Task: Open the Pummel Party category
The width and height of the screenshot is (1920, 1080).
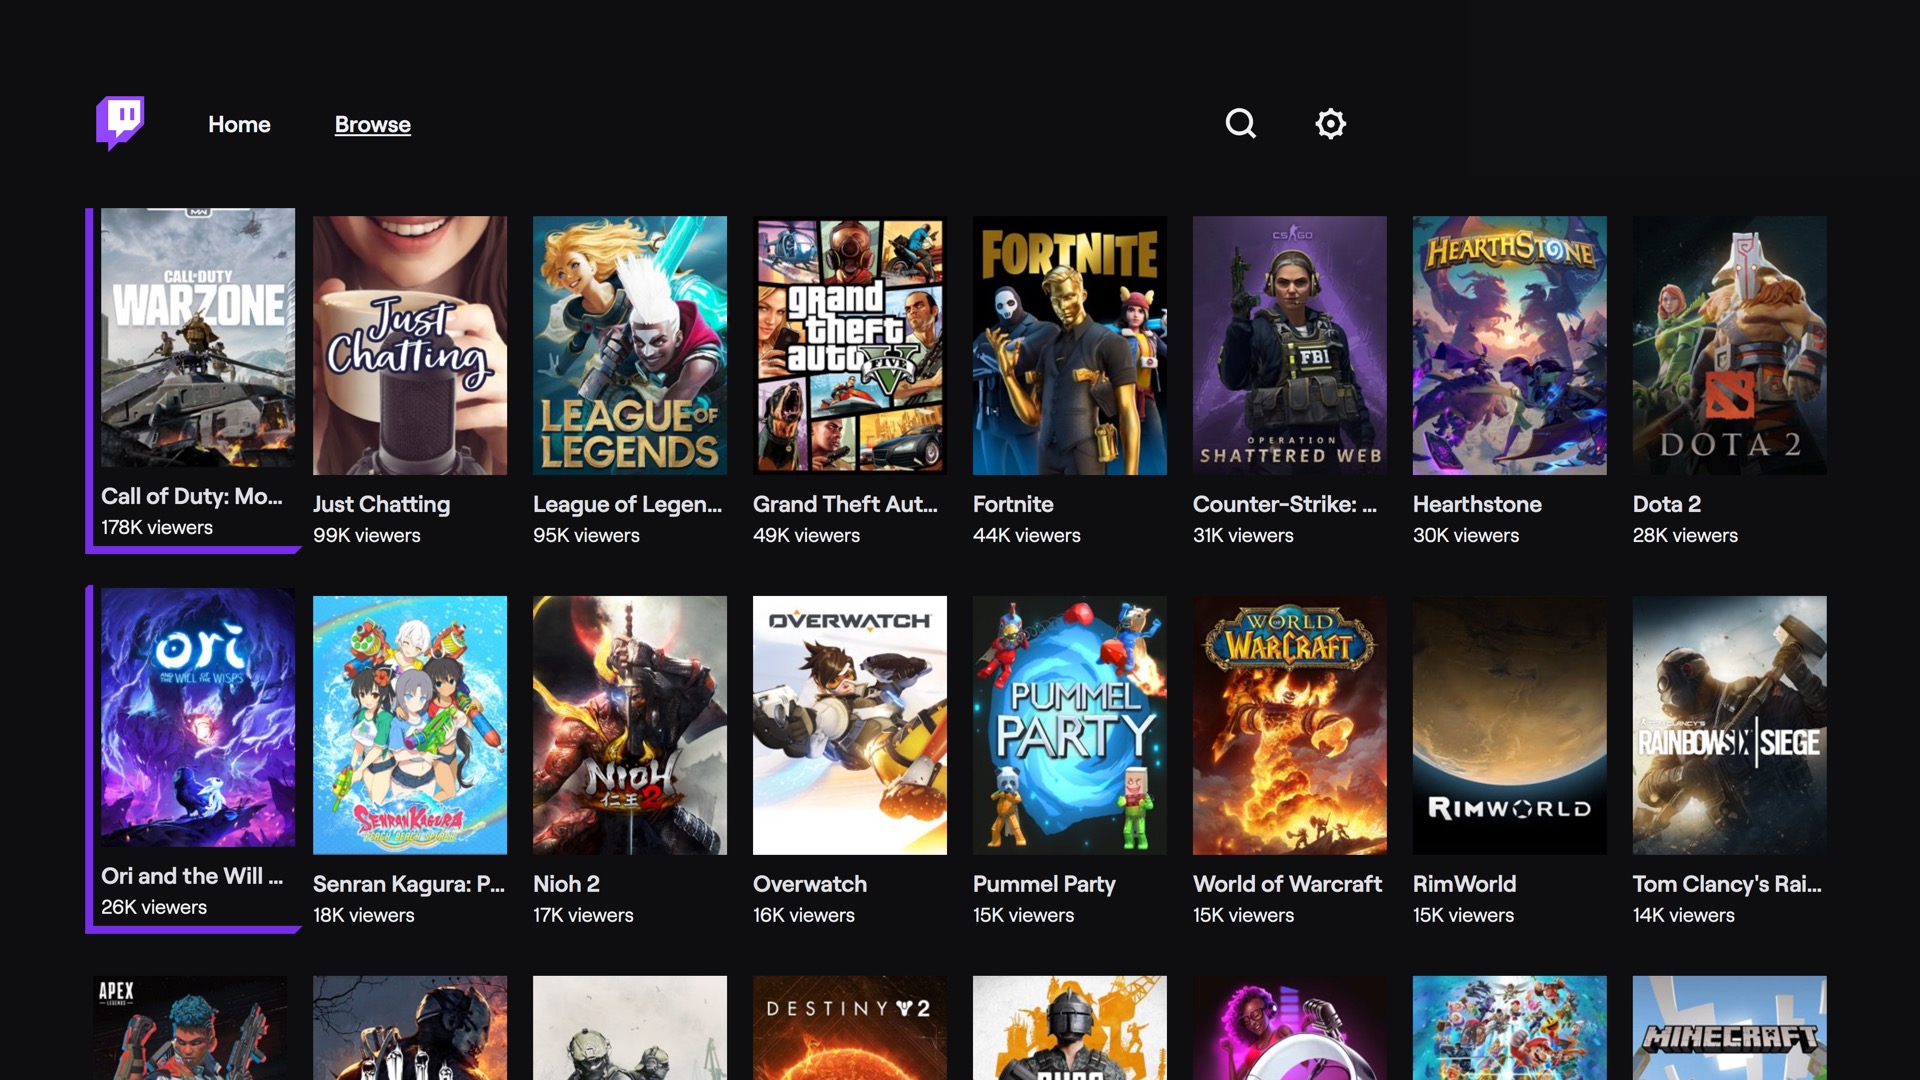Action: 1069,725
